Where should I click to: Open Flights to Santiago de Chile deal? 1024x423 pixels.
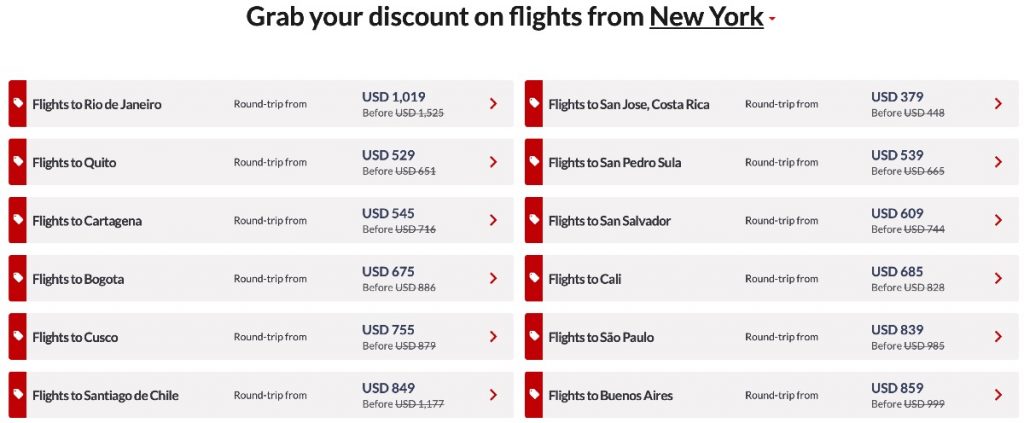pyautogui.click(x=105, y=395)
